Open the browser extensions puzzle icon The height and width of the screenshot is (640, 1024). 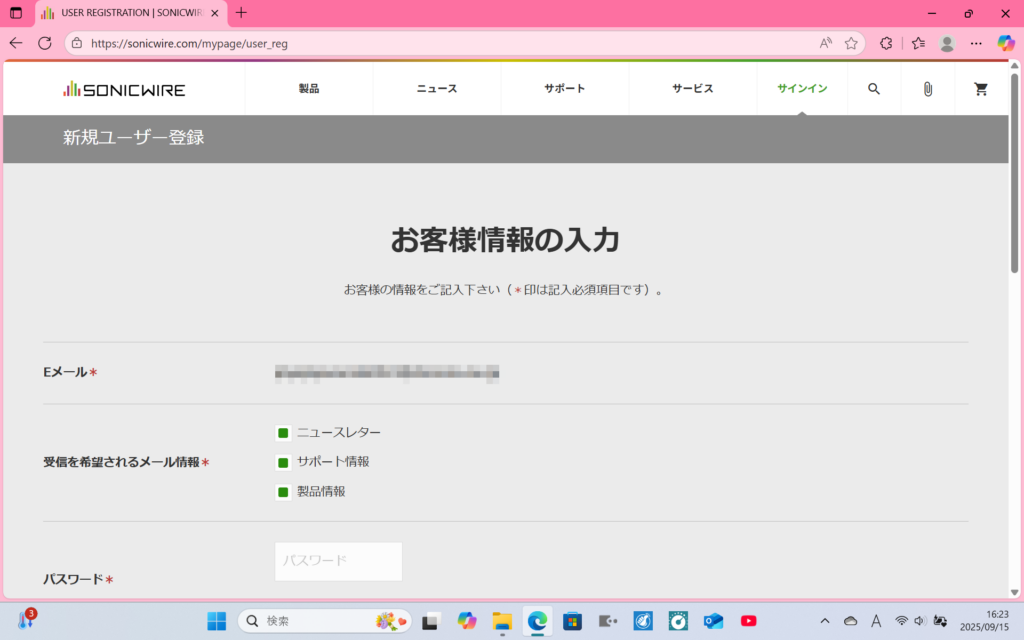point(886,43)
